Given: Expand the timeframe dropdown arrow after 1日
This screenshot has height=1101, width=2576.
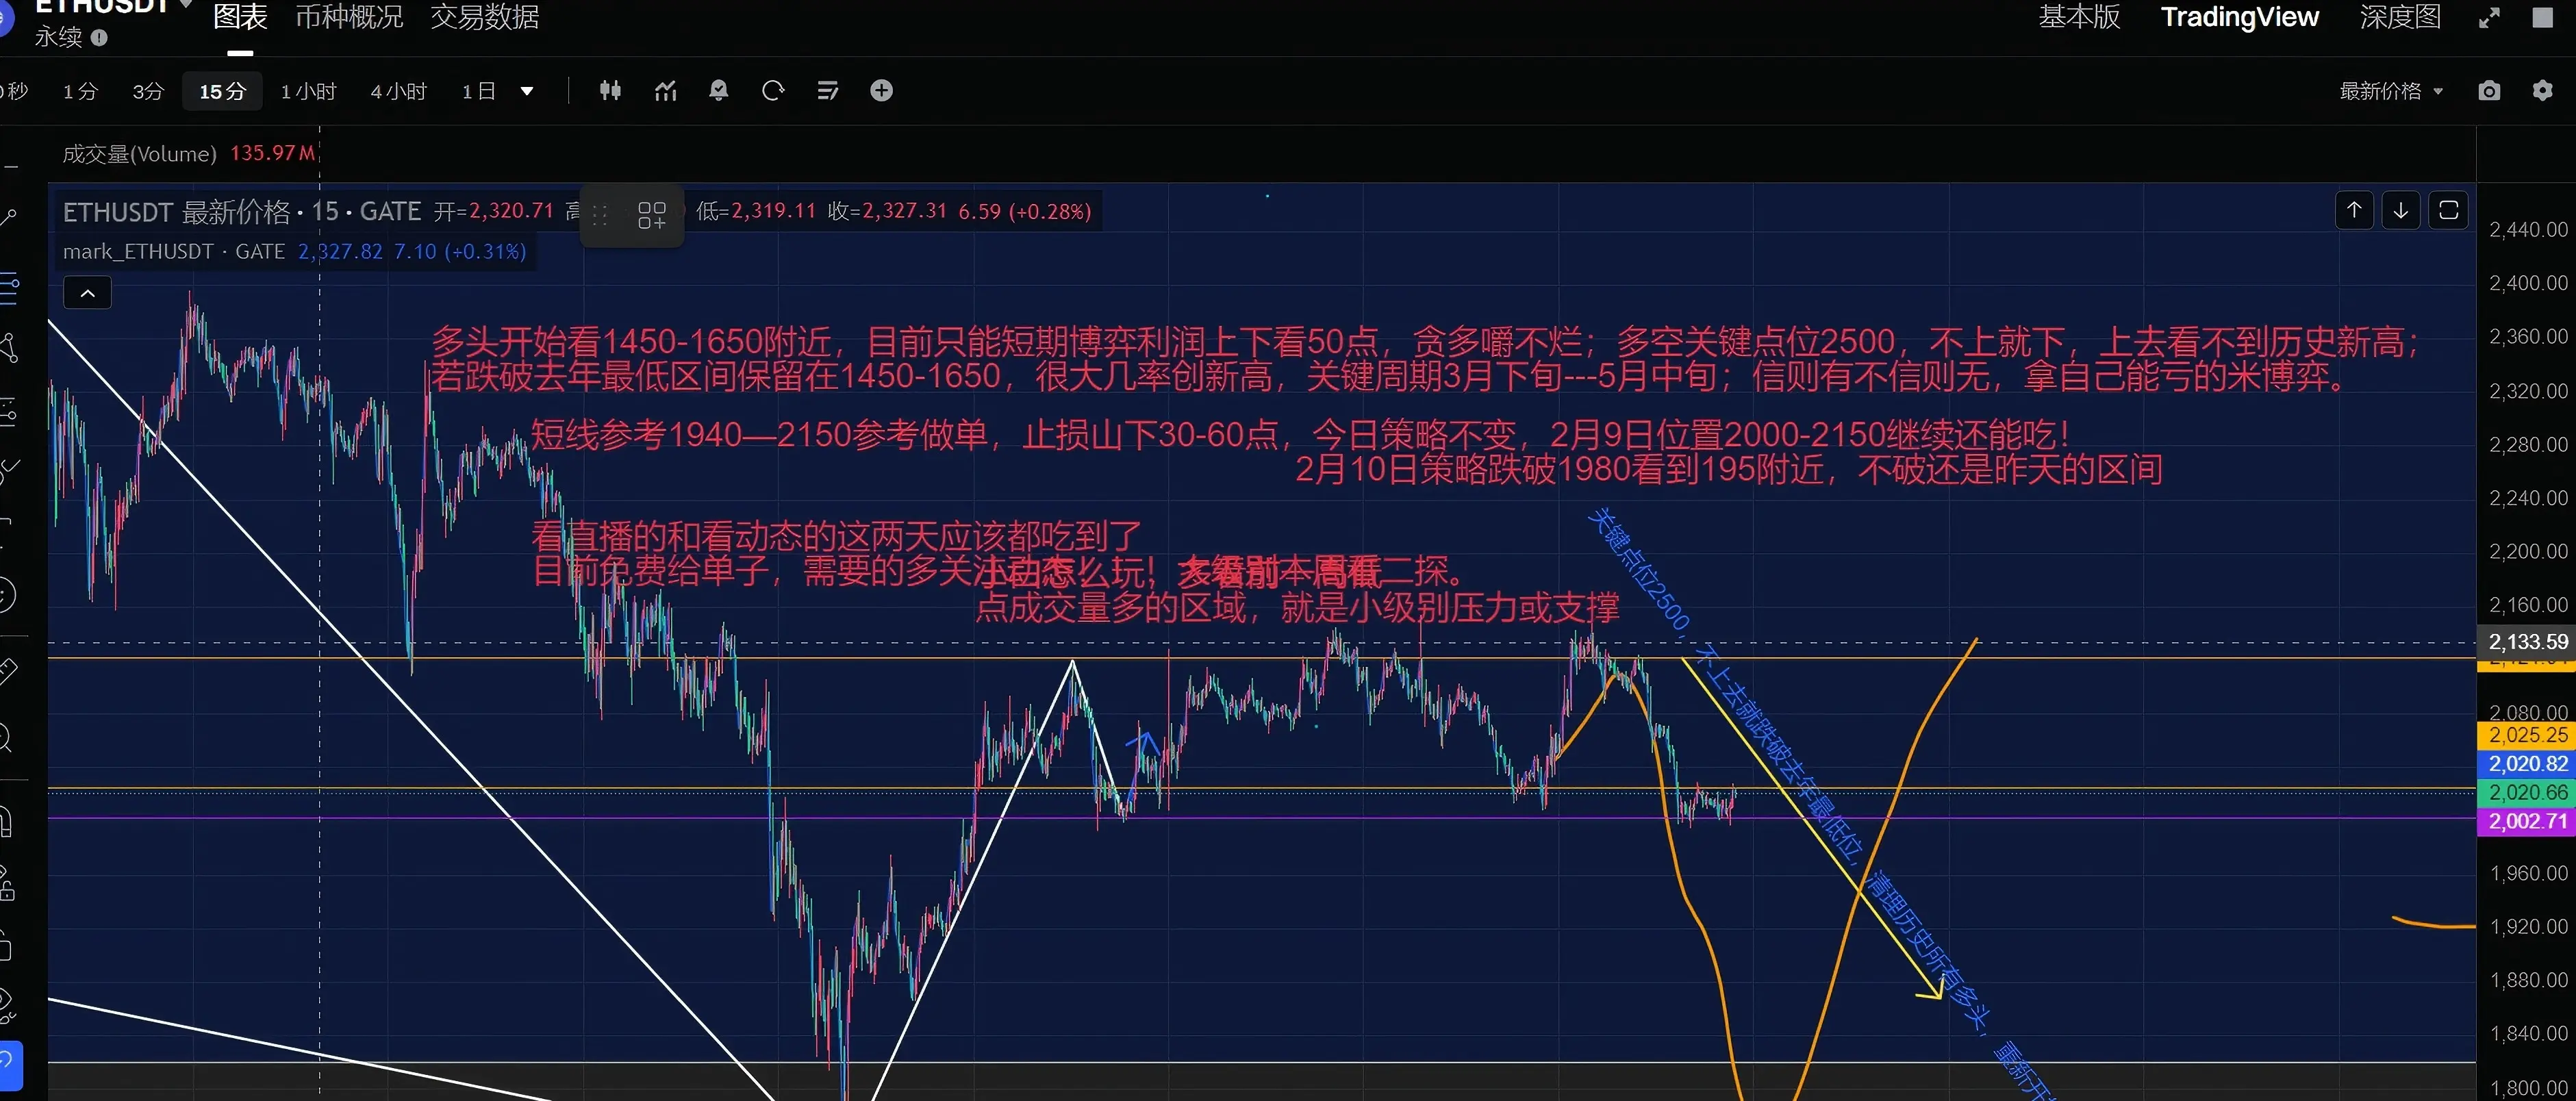Looking at the screenshot, I should pos(527,92).
